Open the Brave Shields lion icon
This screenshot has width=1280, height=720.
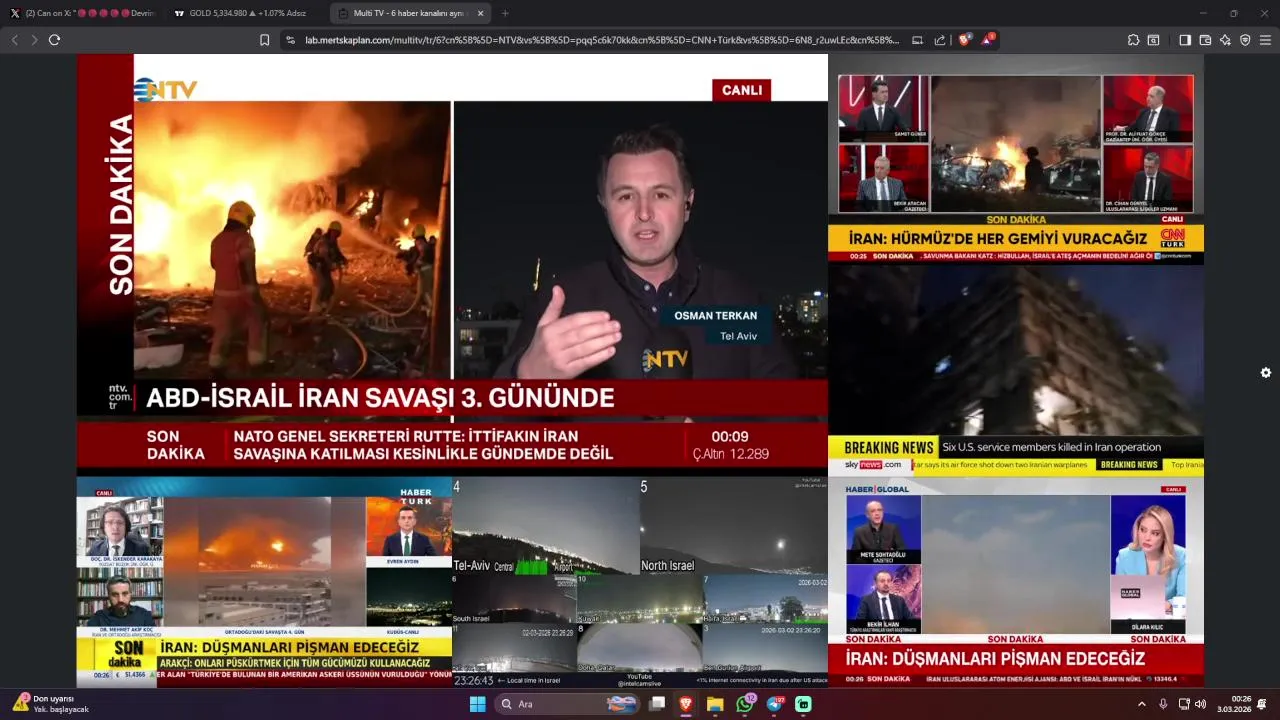click(x=964, y=40)
